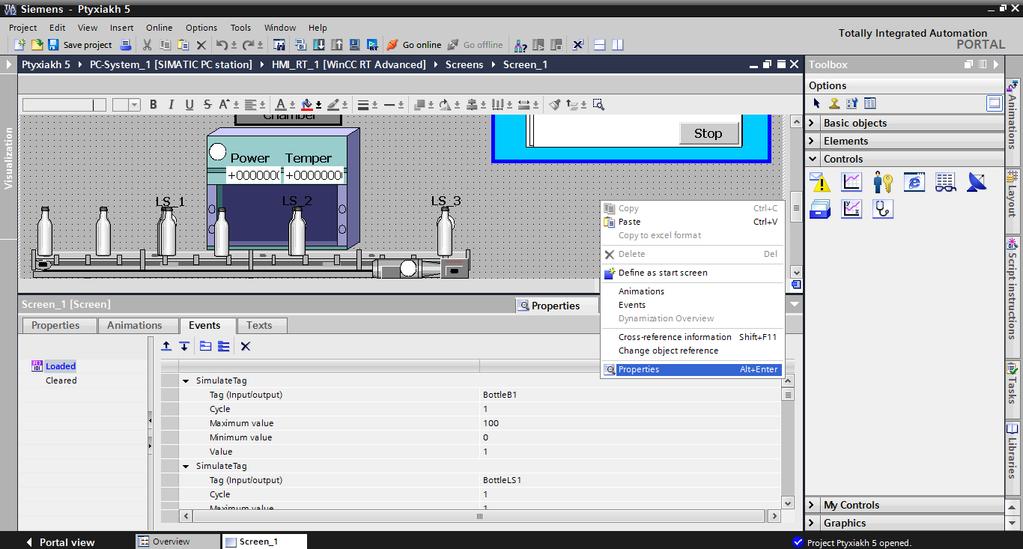This screenshot has width=1023, height=549.
Task: Click the HTML browser control icon
Action: pos(914,182)
